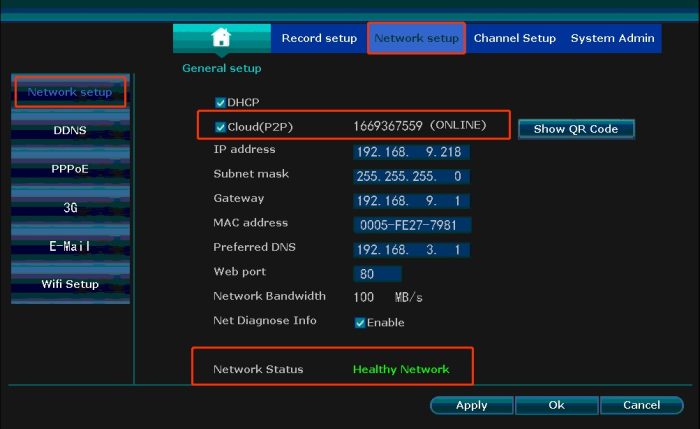Open the Channel Setup tab
The image size is (700, 429).
[514, 39]
